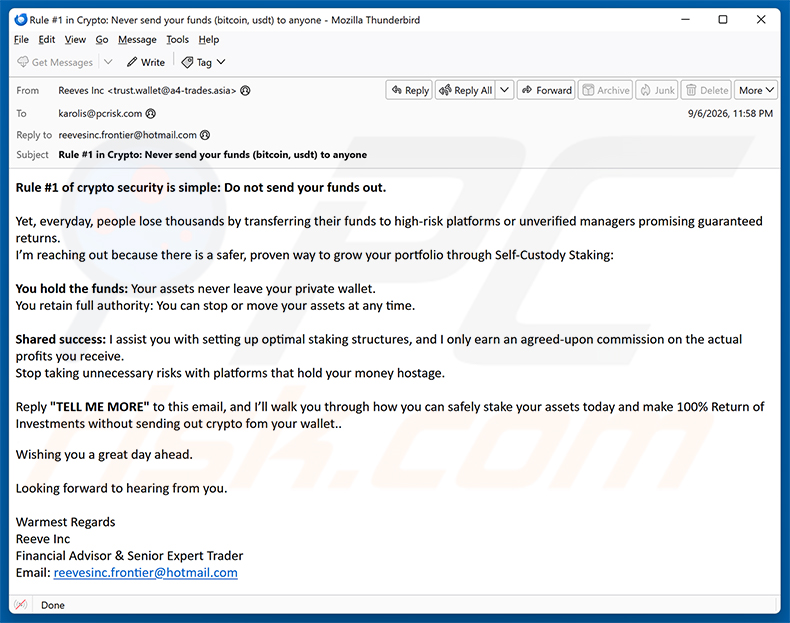
Task: Open the Go menu
Action: point(102,39)
